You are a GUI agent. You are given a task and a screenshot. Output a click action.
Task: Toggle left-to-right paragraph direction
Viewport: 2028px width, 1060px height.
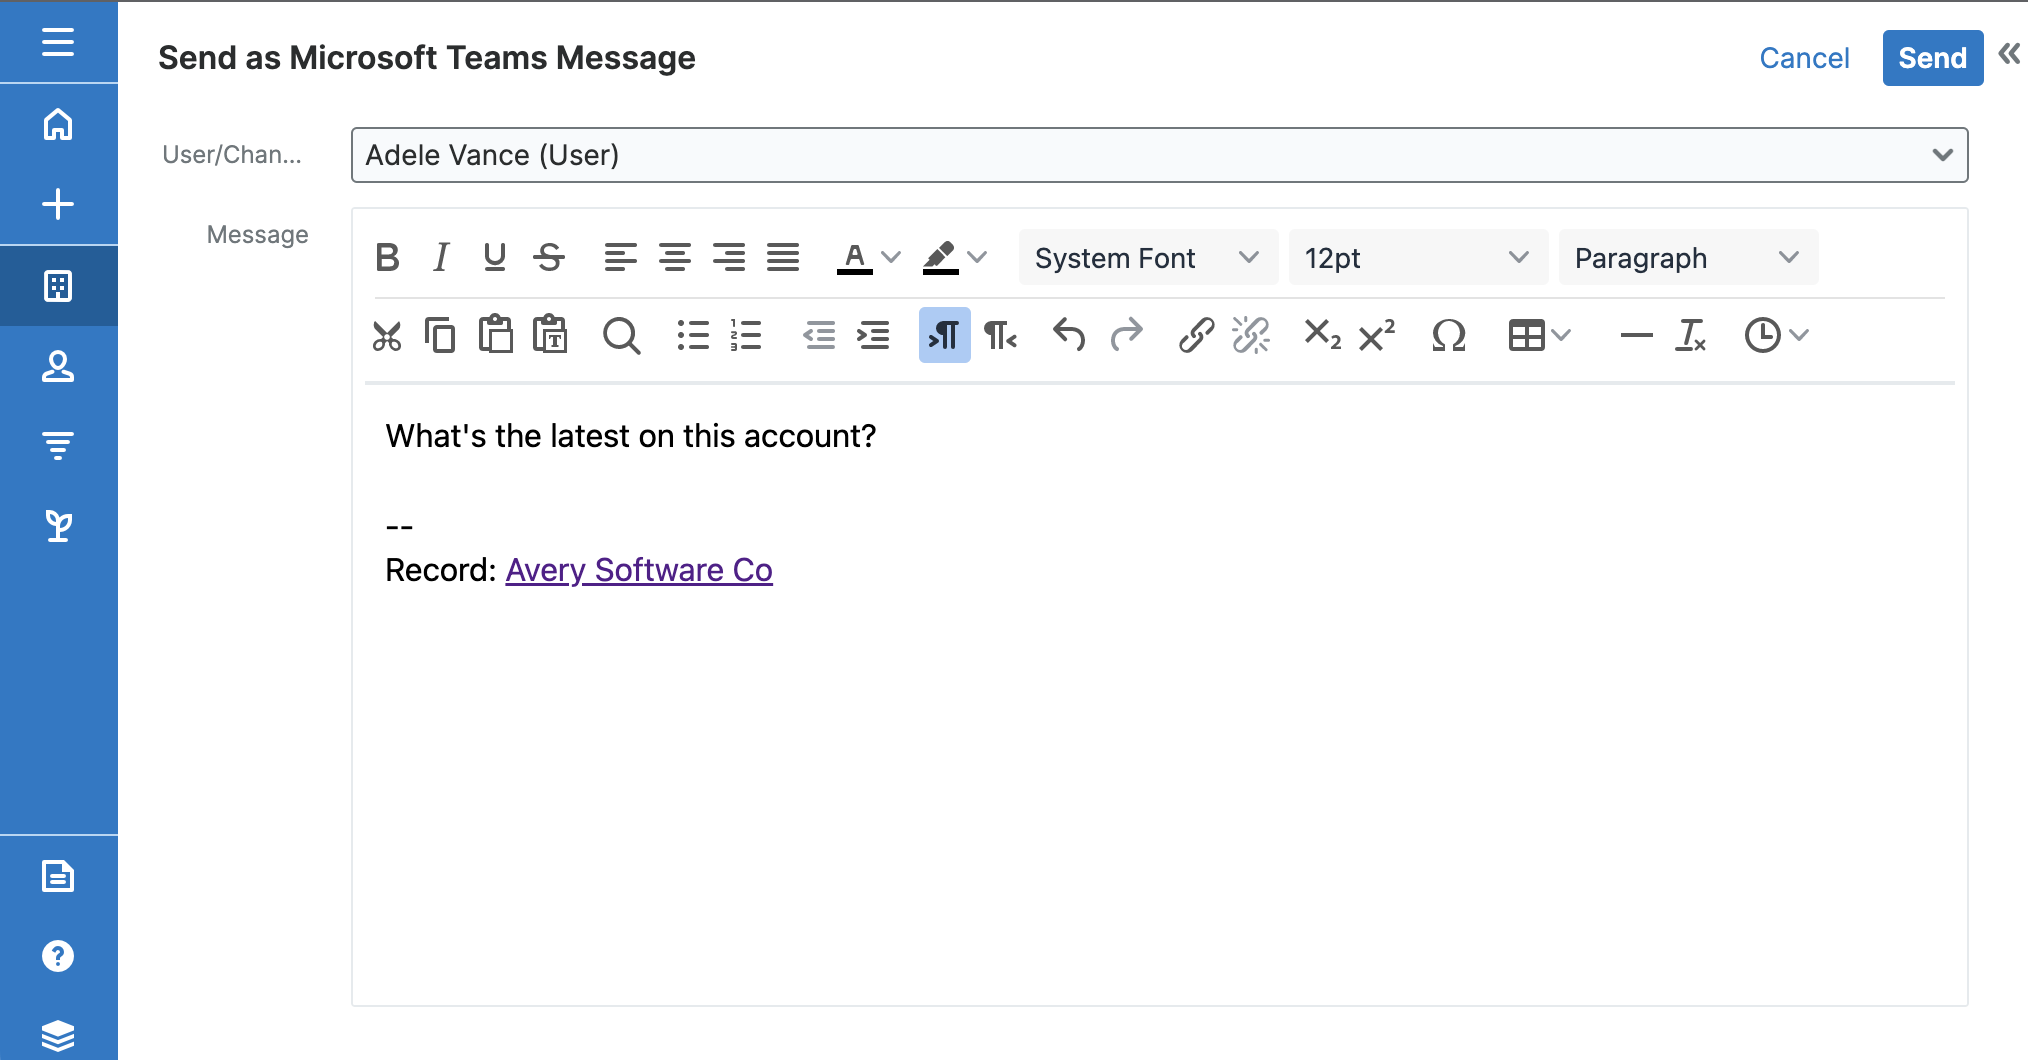pos(943,336)
